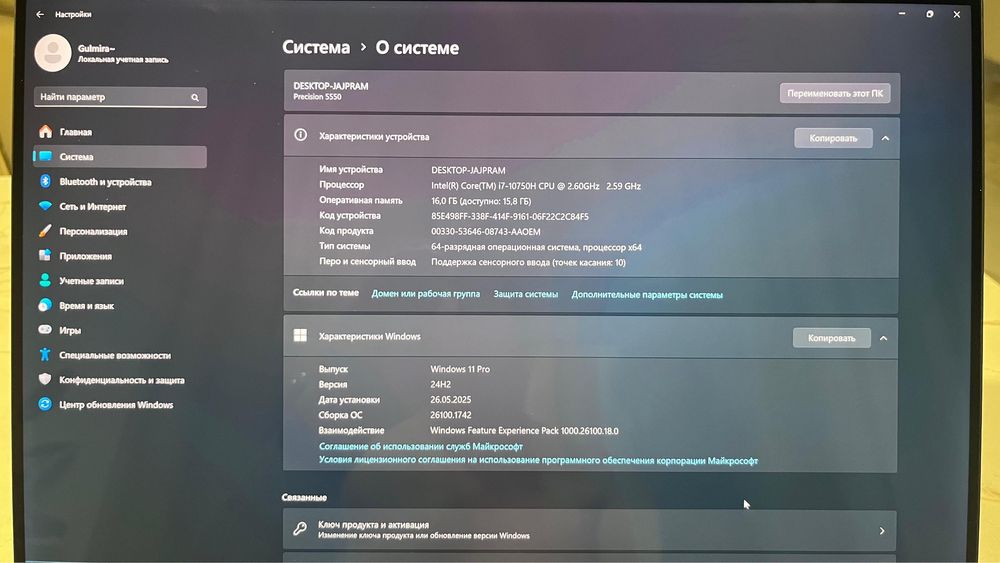Click Поддержка сенсорного ввода value
The image size is (1000, 563).
528,262
